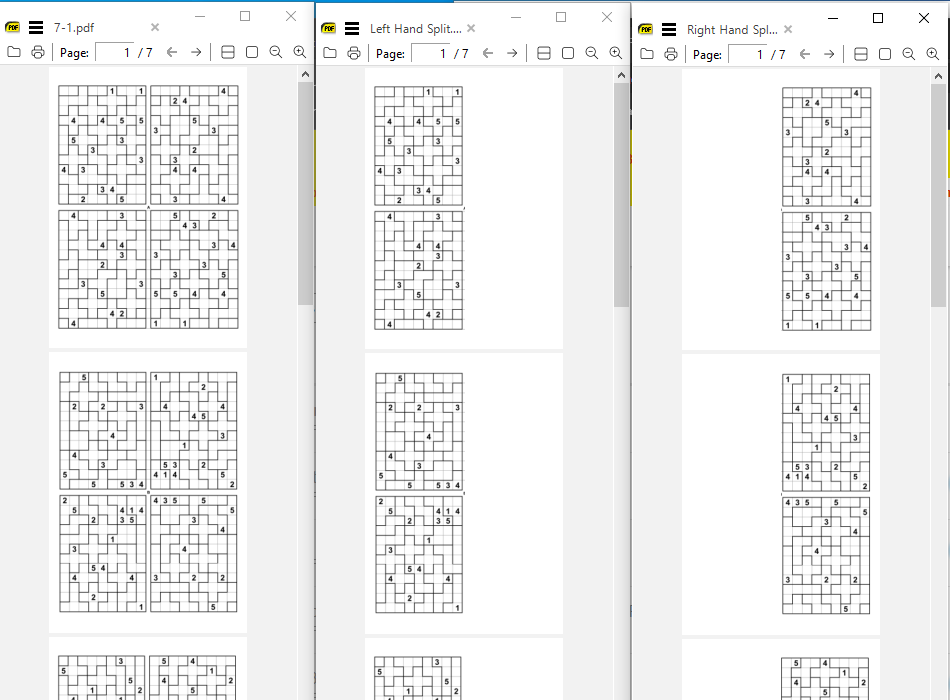Click page number field in Right Hand Split window
This screenshot has height=700, width=950.
click(x=747, y=55)
